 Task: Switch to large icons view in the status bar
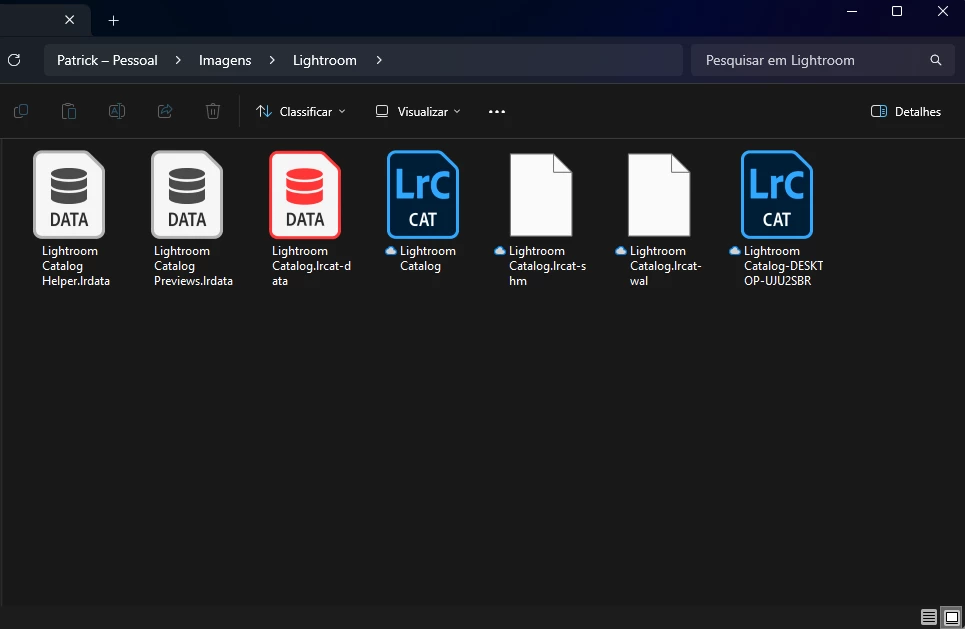tap(952, 617)
